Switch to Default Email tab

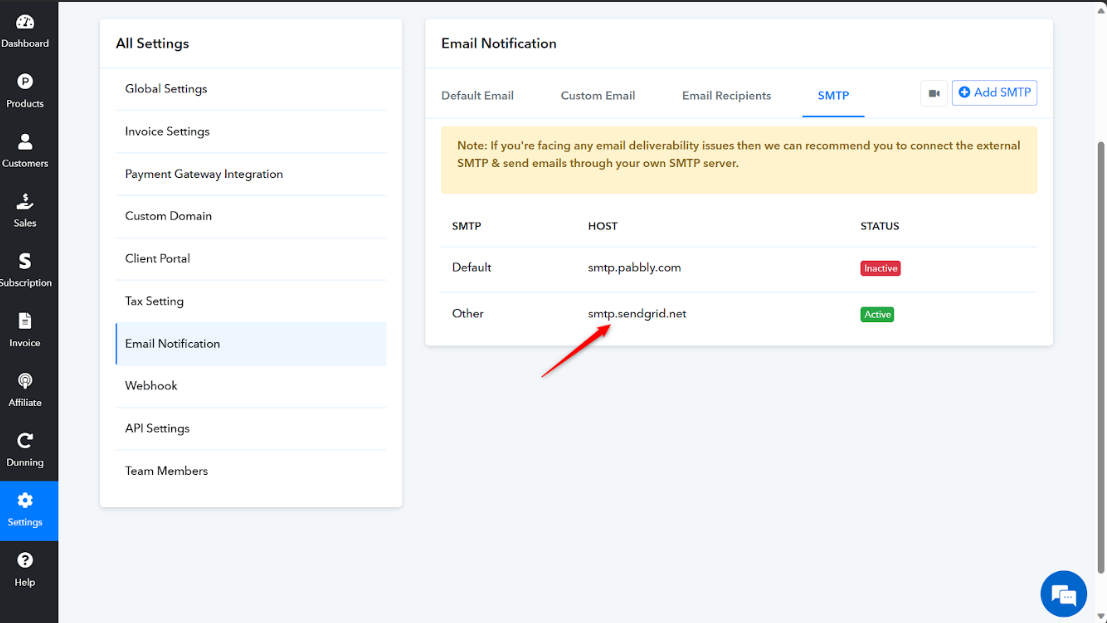pos(477,95)
